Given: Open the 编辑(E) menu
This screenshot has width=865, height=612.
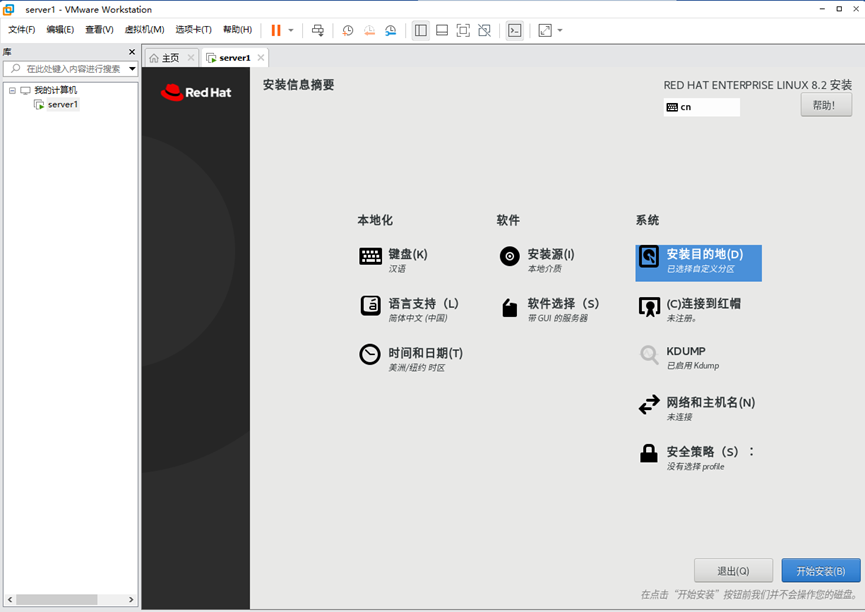Looking at the screenshot, I should [60, 30].
